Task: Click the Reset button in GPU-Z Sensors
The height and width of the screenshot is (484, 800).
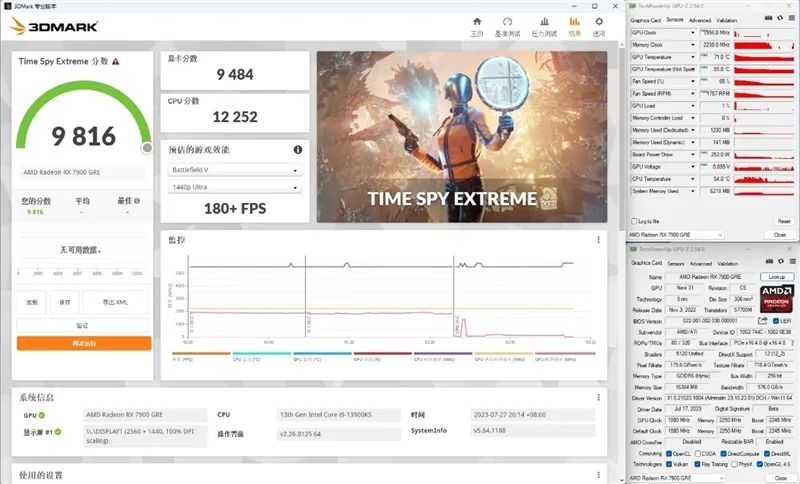Action: (x=784, y=221)
